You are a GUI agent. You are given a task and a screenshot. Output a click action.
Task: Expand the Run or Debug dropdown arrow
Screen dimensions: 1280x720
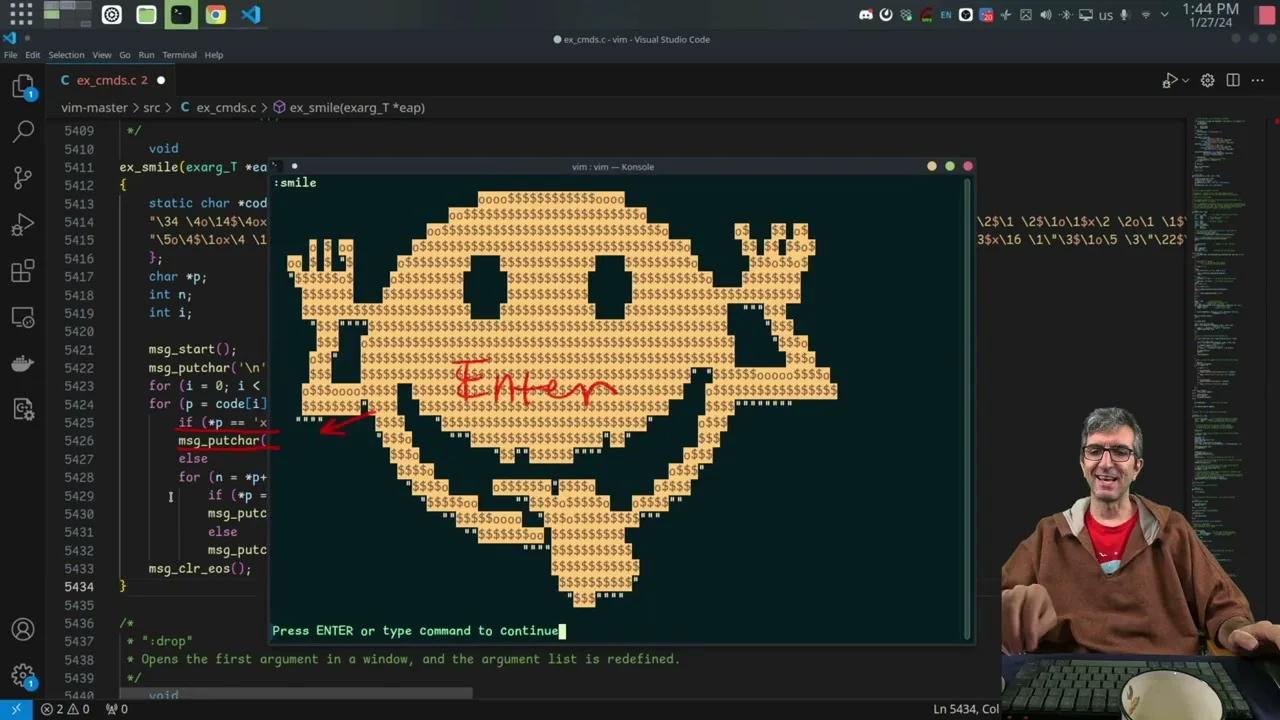click(x=1186, y=80)
